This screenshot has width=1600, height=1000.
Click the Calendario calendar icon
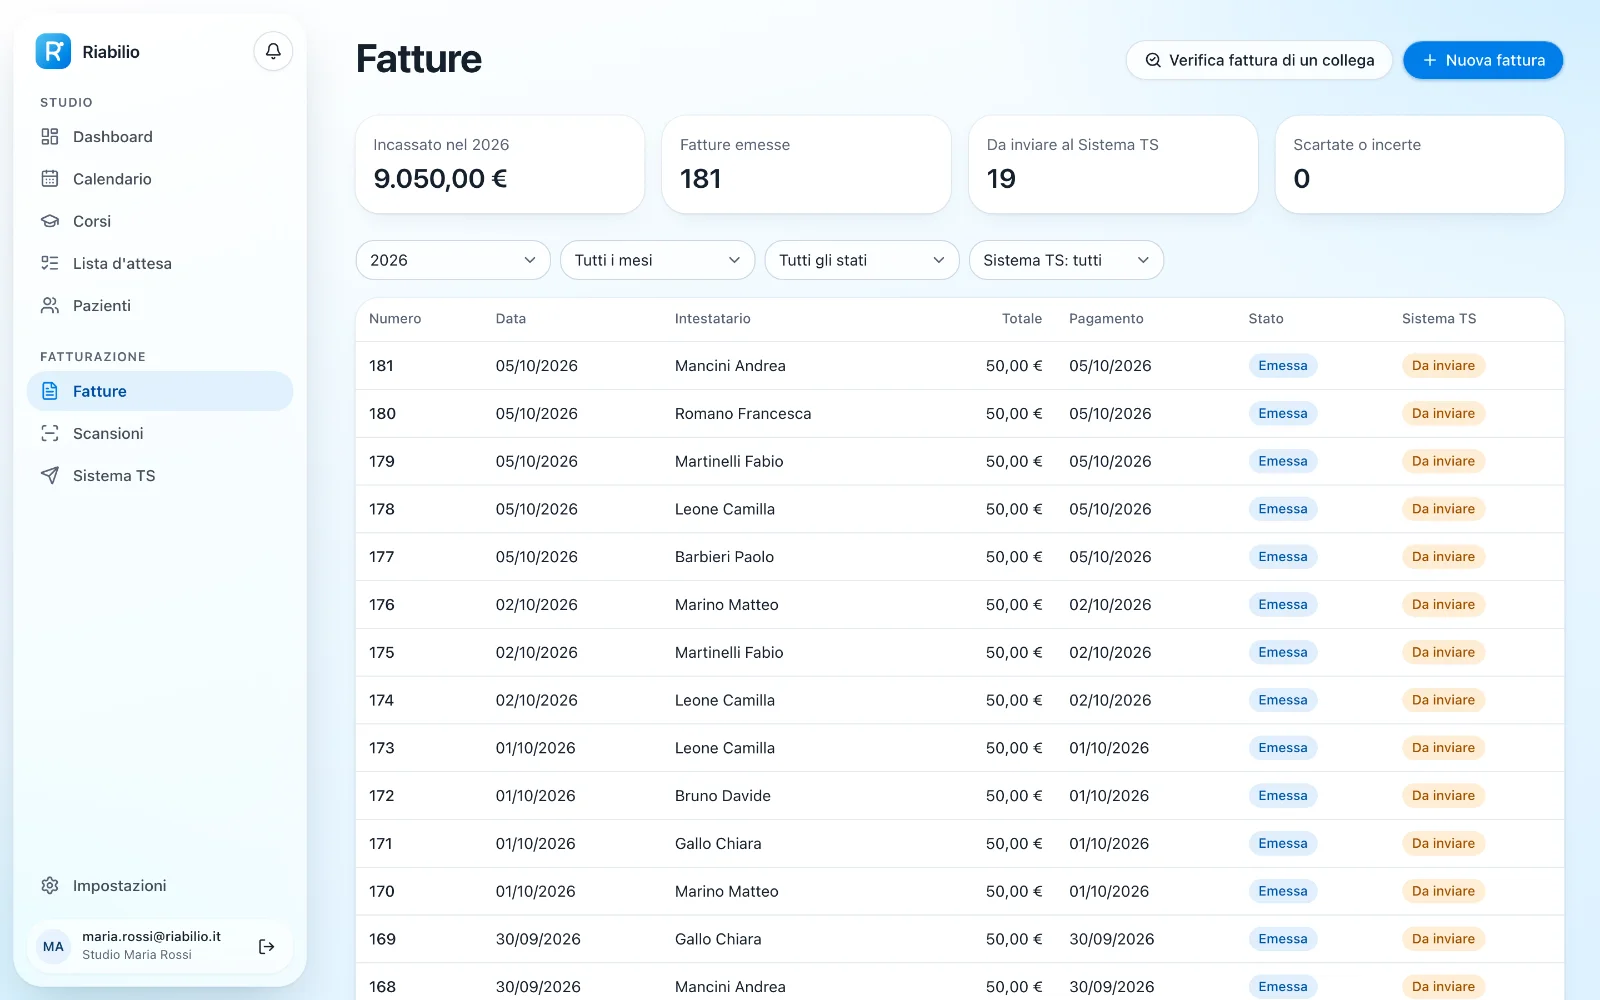[x=50, y=179]
